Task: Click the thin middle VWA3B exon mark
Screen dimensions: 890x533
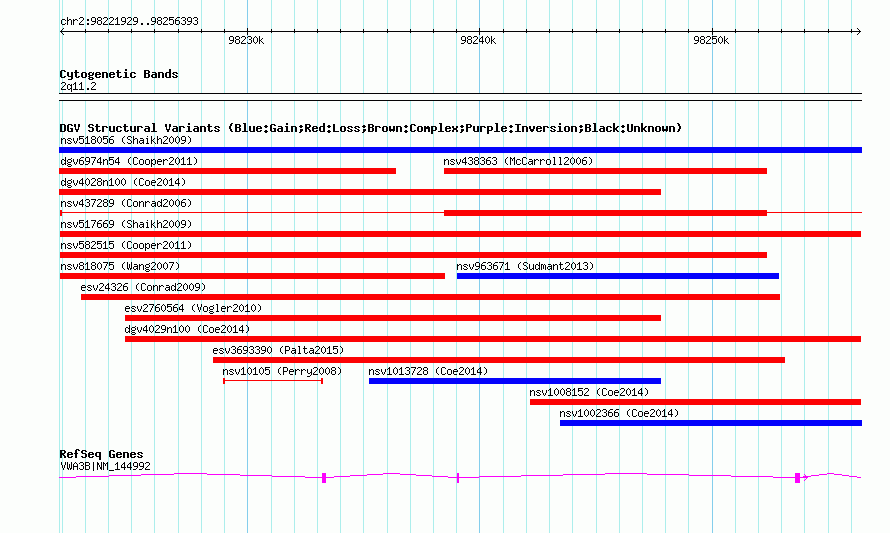Action: click(x=458, y=478)
